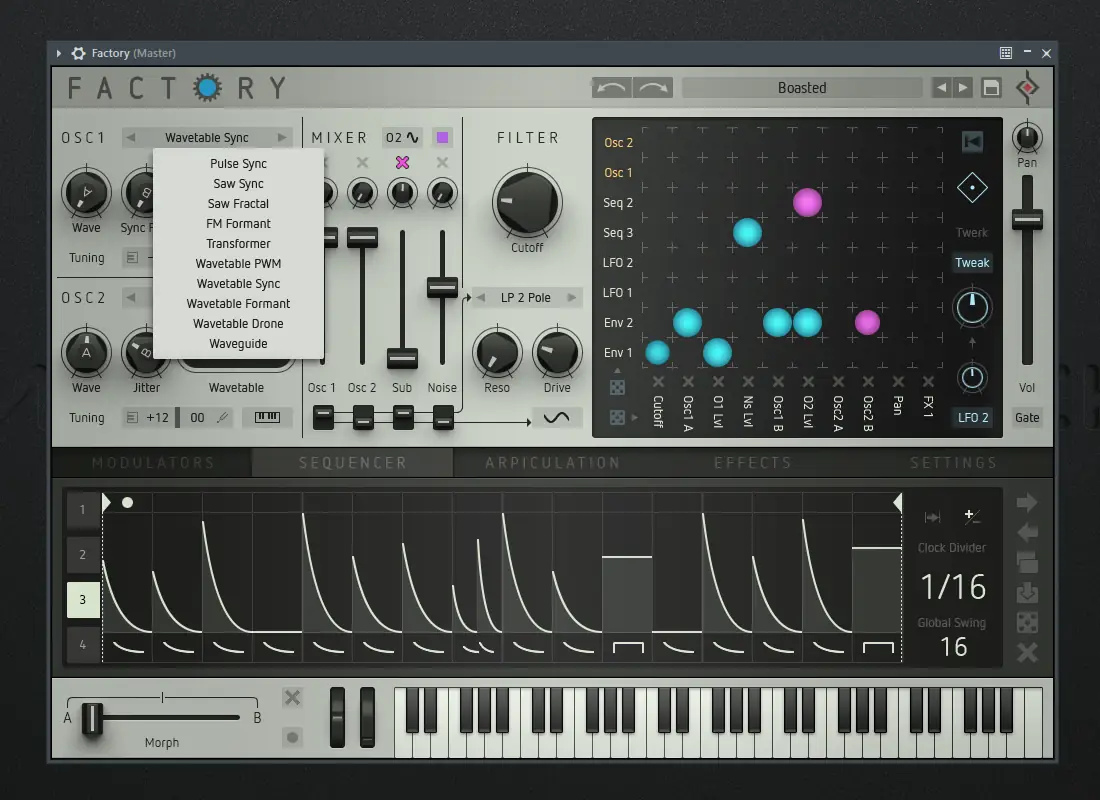This screenshot has width=1100, height=800.
Task: Click sequencer shift left arrow
Action: click(1027, 533)
